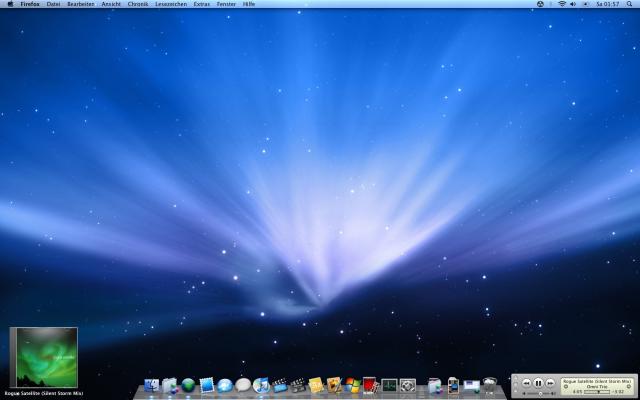Image resolution: width=640 pixels, height=400 pixels.
Task: Open the blue globe browser icon in dock
Action: click(x=225, y=385)
